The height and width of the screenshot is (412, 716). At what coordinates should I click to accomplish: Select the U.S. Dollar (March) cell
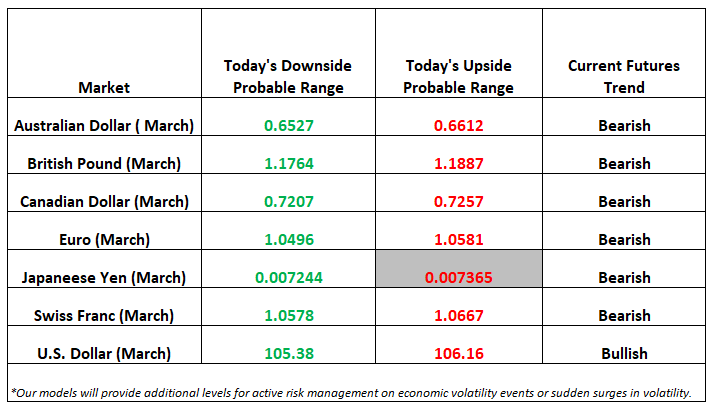pos(104,345)
